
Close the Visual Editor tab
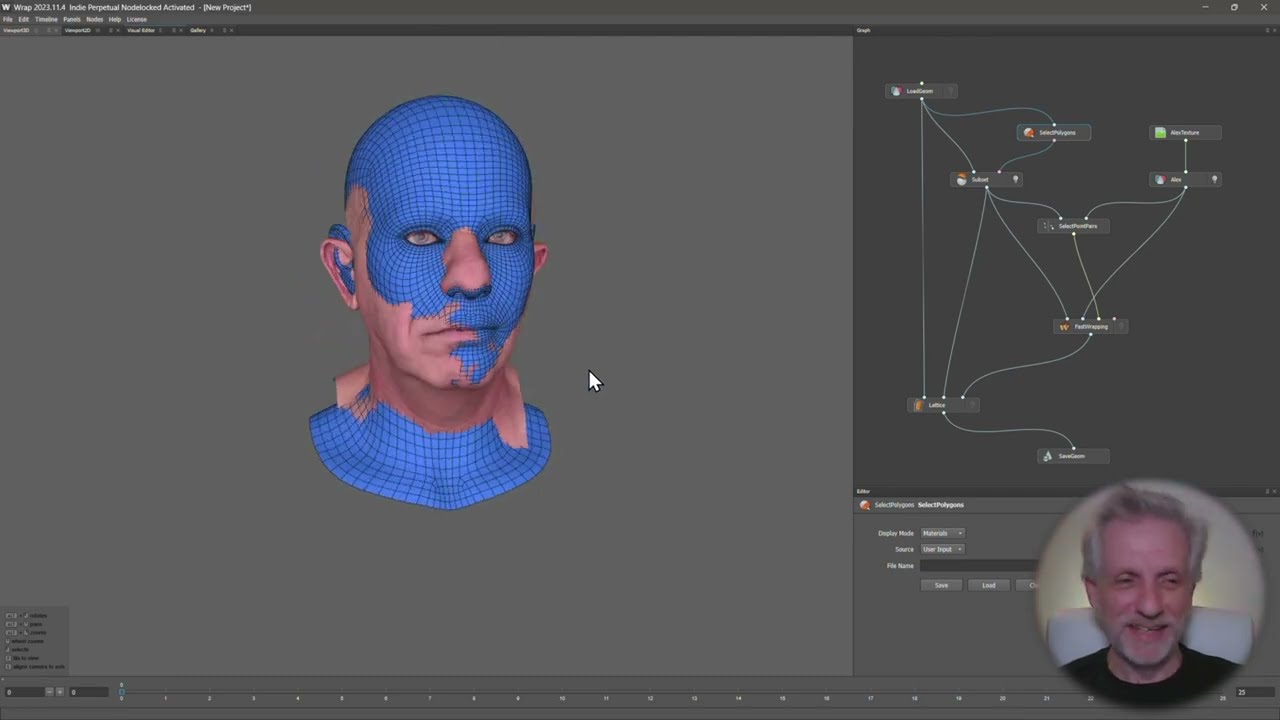click(x=181, y=30)
